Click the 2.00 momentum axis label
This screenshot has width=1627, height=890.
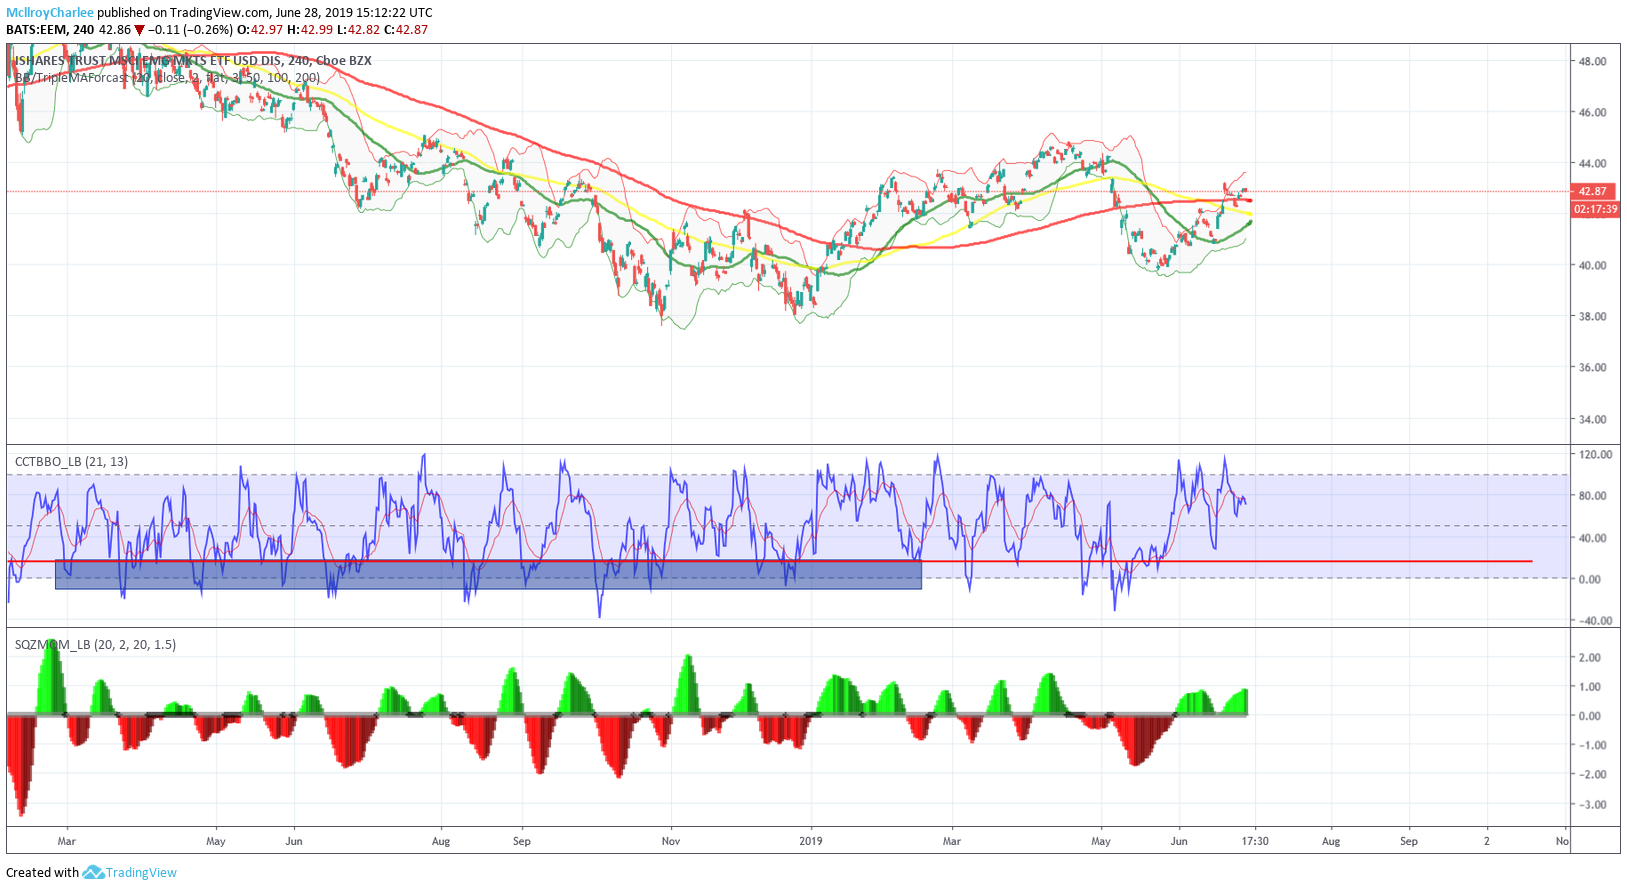pos(1590,657)
